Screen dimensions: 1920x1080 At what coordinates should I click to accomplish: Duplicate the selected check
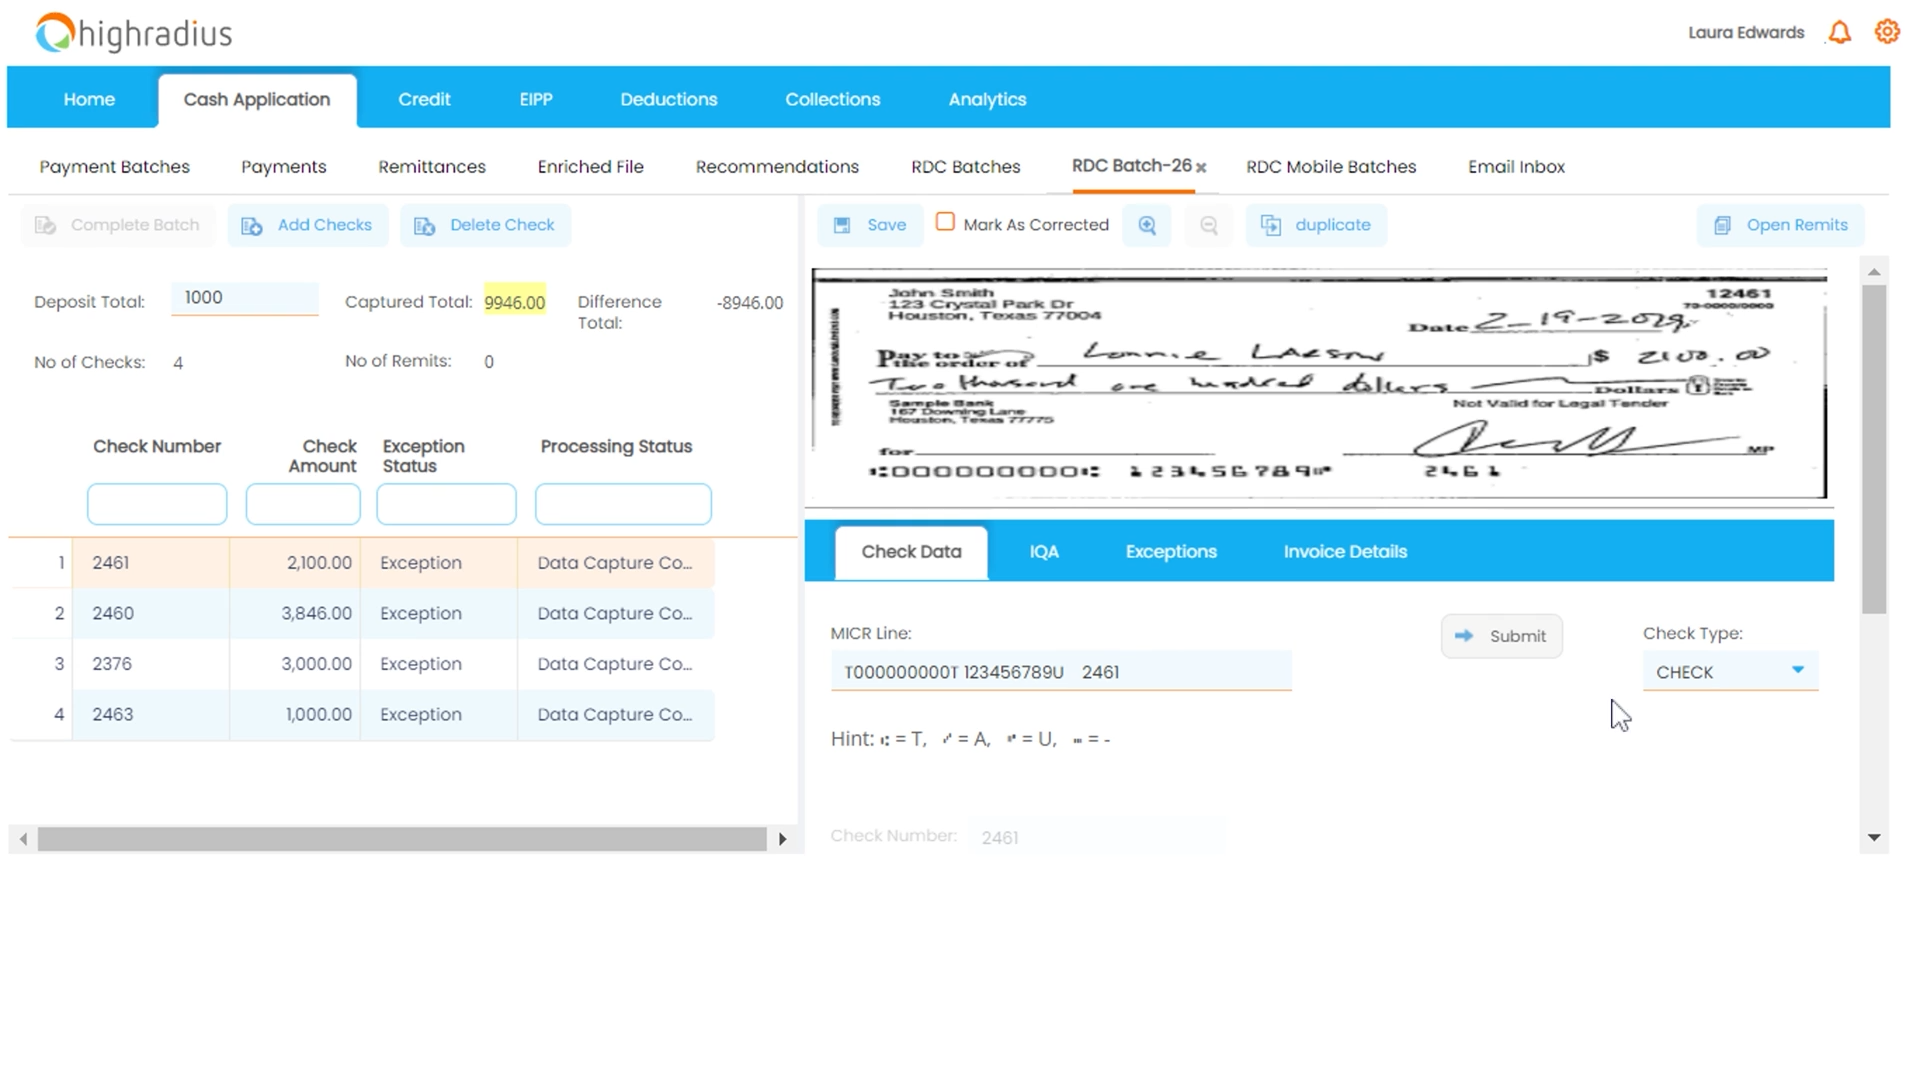(1316, 225)
